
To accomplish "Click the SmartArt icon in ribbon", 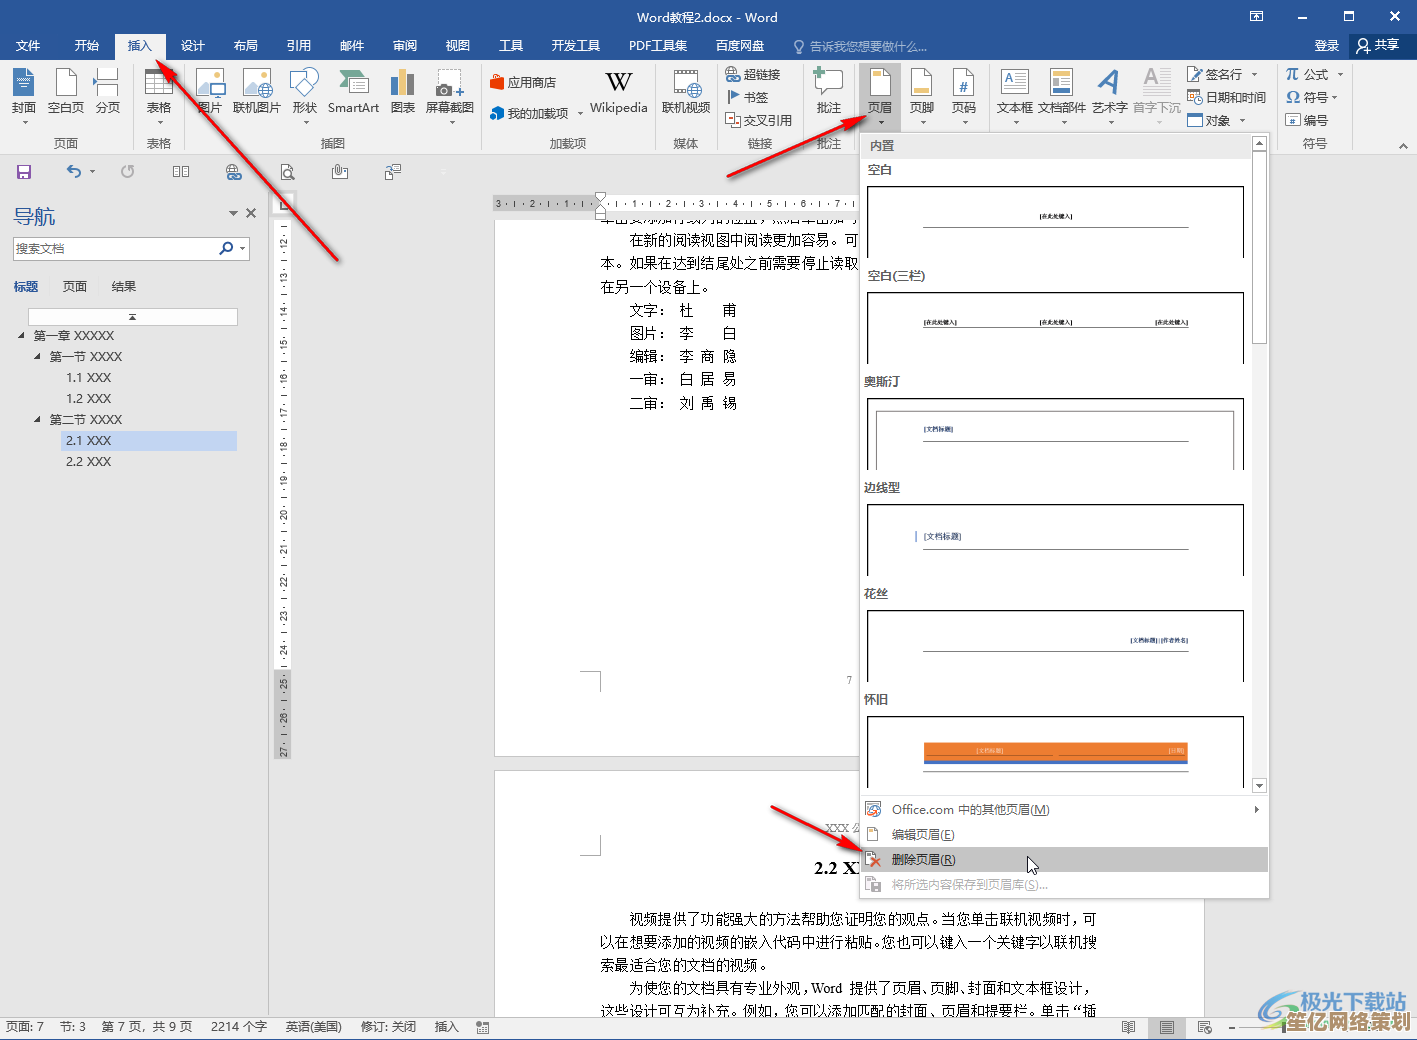I will (x=353, y=90).
